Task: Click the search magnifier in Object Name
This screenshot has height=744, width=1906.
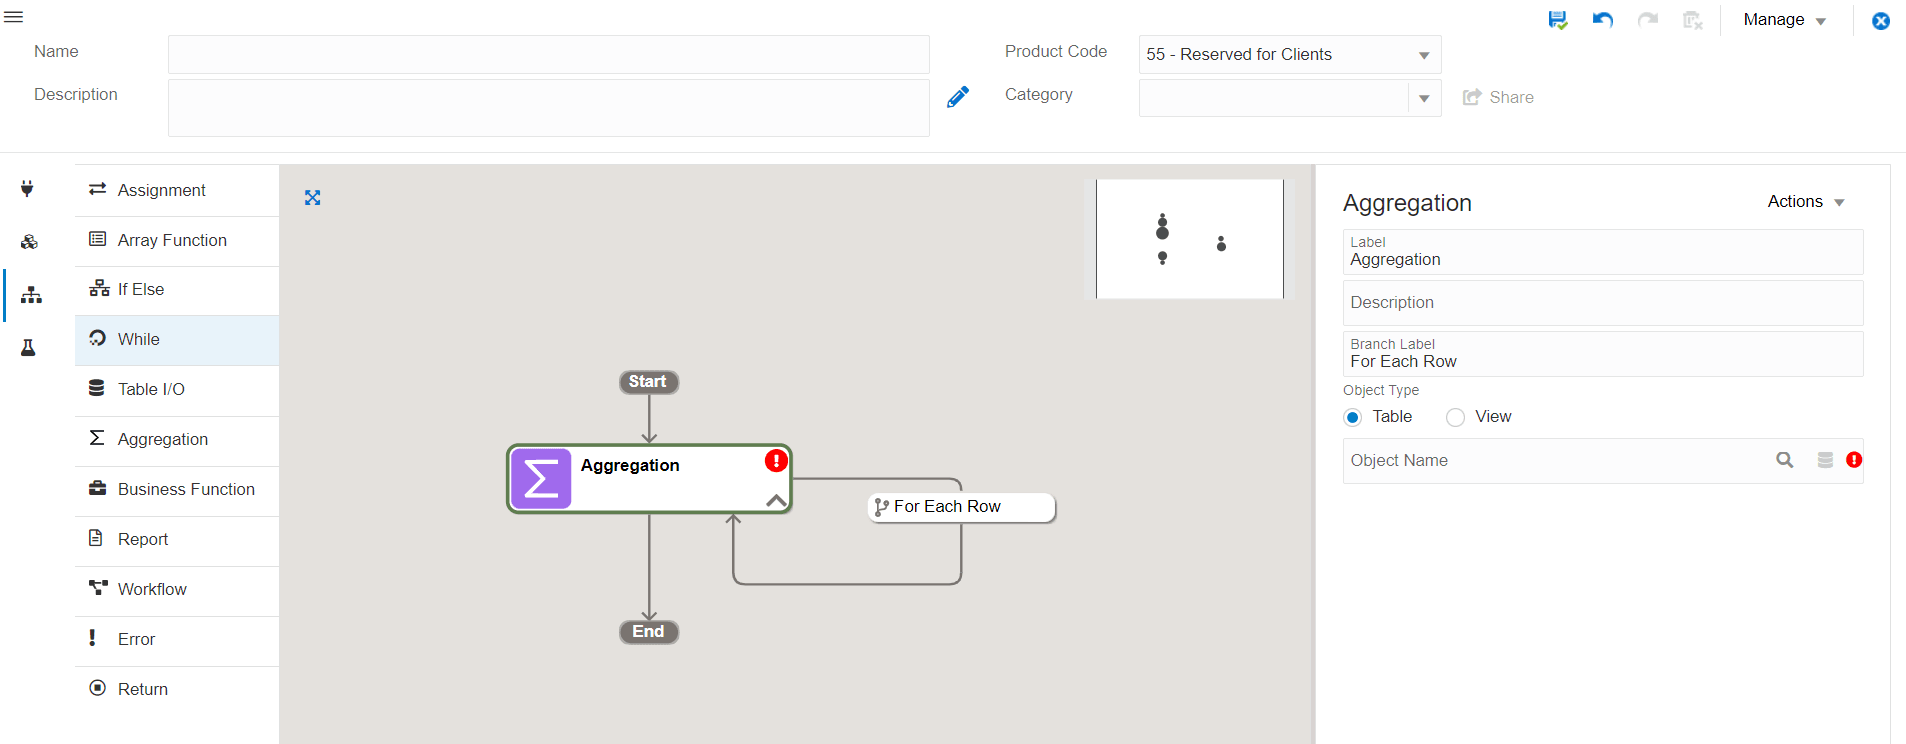Action: point(1785,460)
